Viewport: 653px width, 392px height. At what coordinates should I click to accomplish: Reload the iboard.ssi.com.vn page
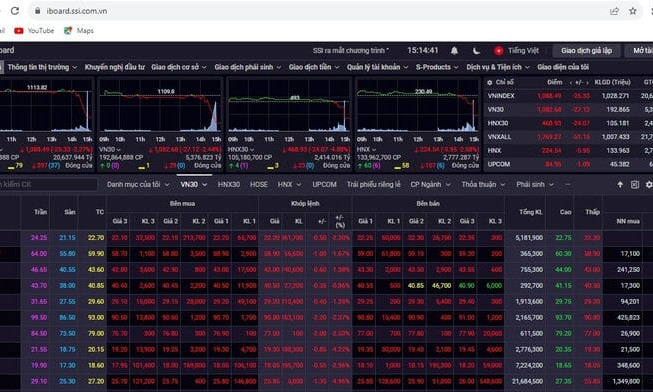(15, 11)
